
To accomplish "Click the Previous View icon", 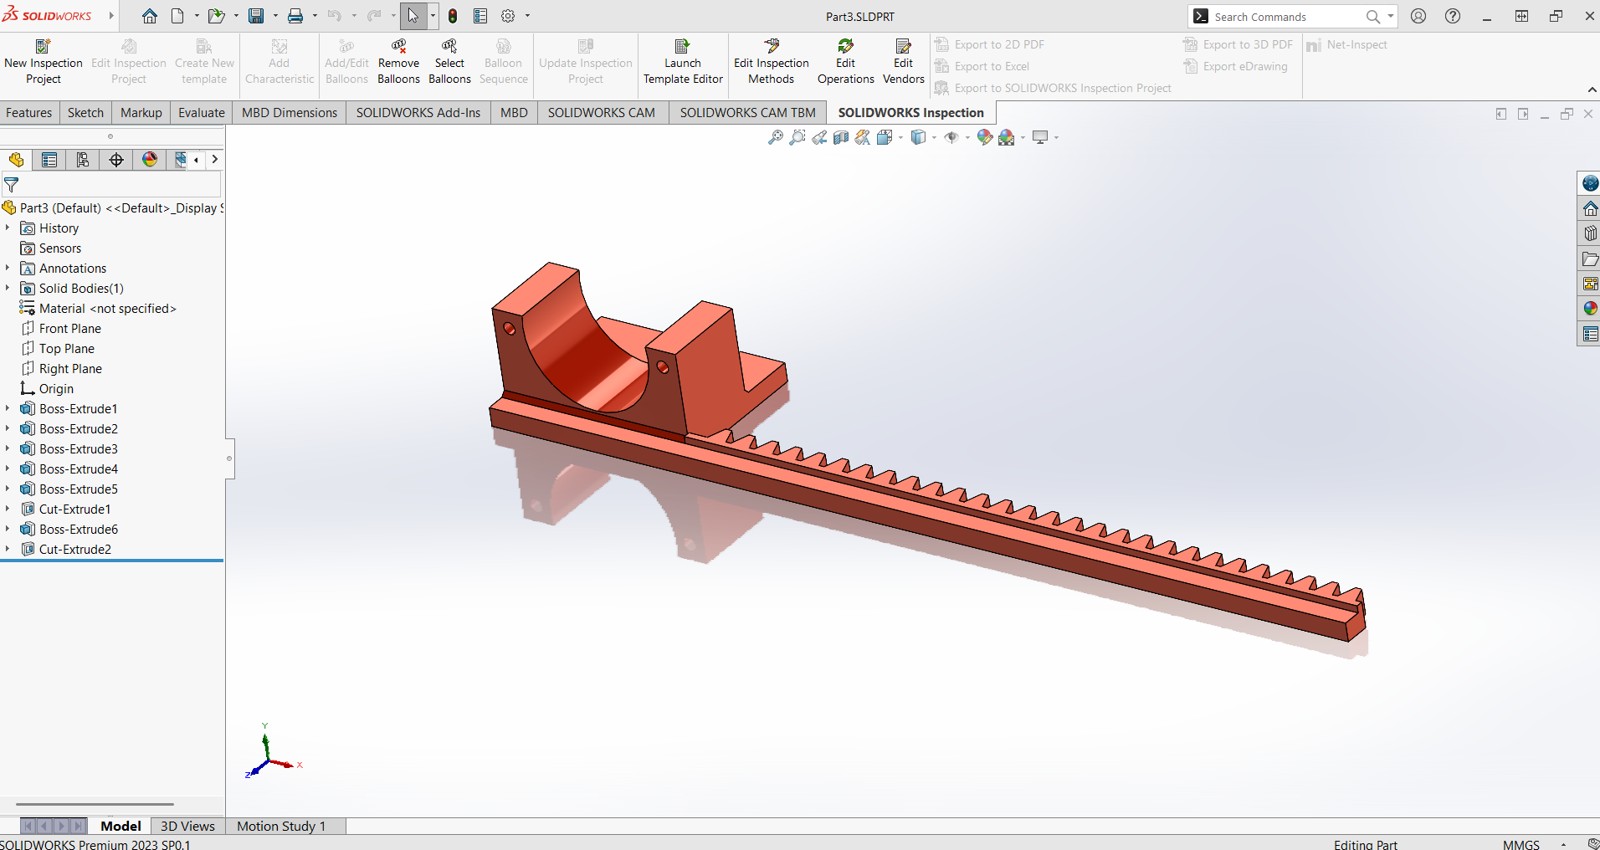I will 819,137.
